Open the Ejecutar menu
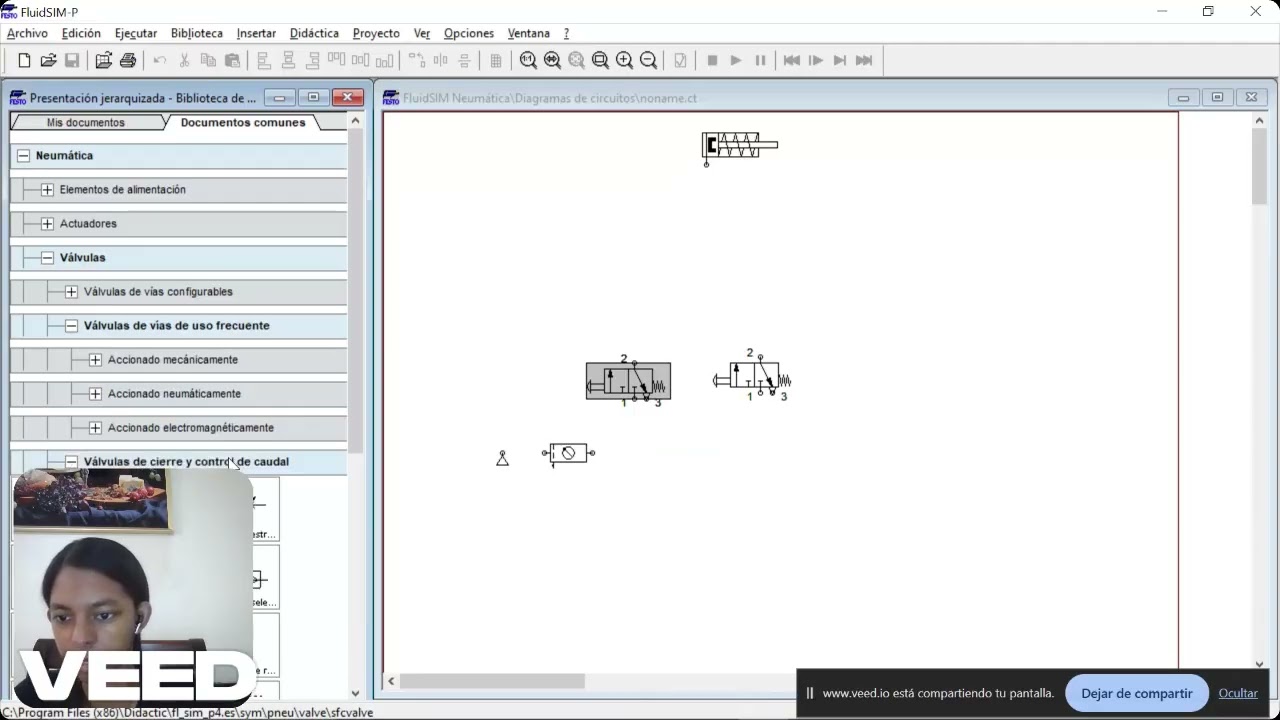 (x=136, y=33)
